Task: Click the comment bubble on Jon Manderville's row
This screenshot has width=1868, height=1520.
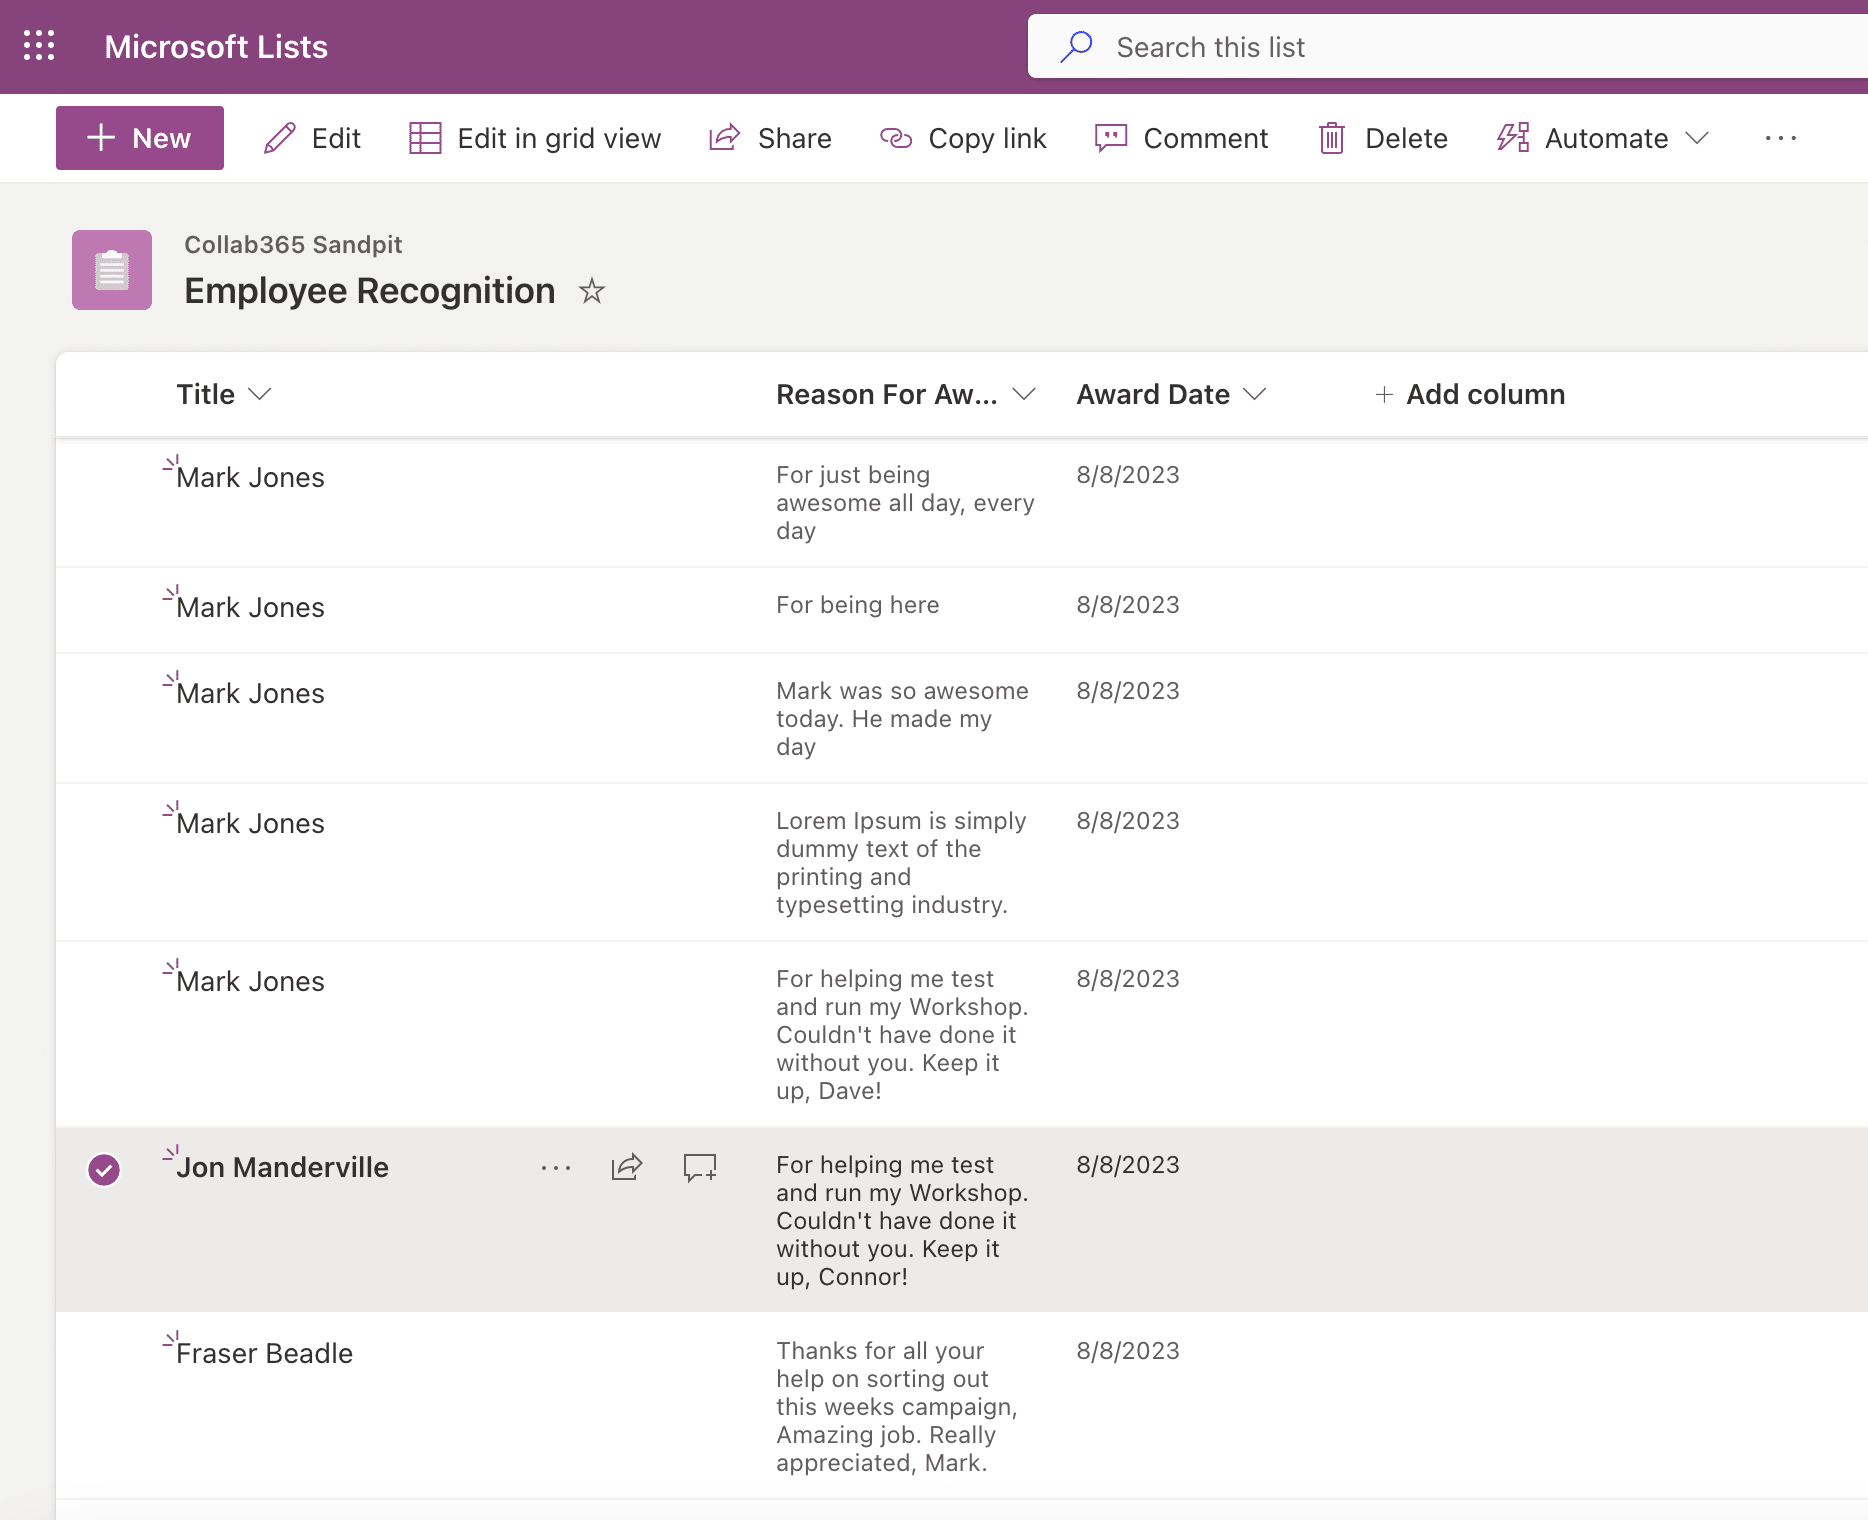Action: 698,1167
